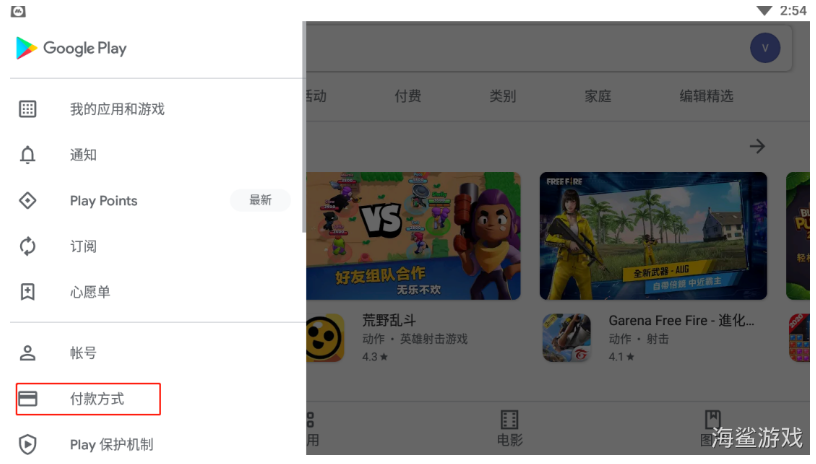Open the 家庭 tab
The width and height of the screenshot is (816, 464).
point(597,96)
